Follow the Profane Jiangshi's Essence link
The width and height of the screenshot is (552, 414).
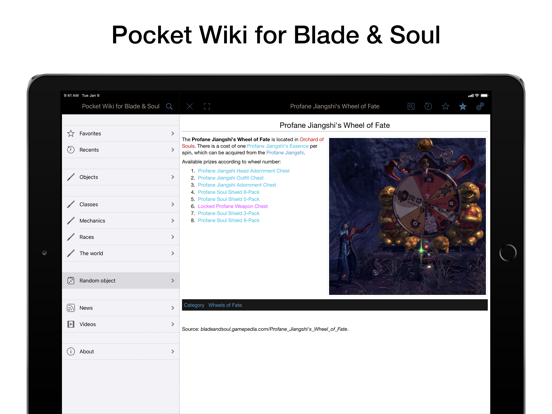point(278,146)
